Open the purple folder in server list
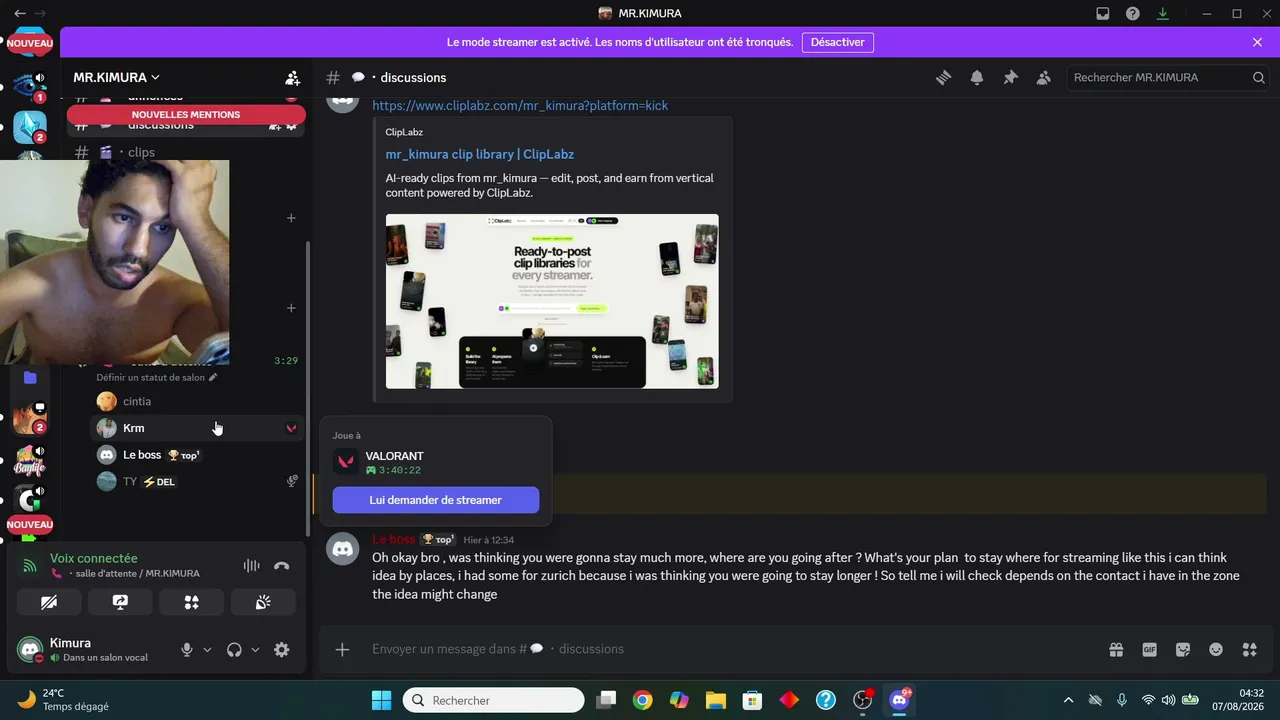The image size is (1280, 720). [30, 377]
